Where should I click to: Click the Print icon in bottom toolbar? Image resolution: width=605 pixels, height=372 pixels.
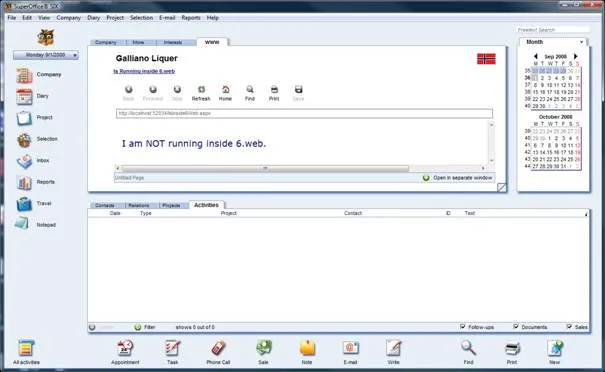click(512, 348)
